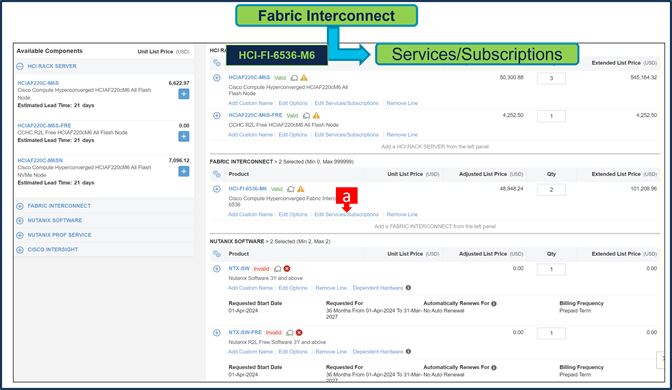Click Remove Line for HCI-FI-6536-M6

point(402,214)
